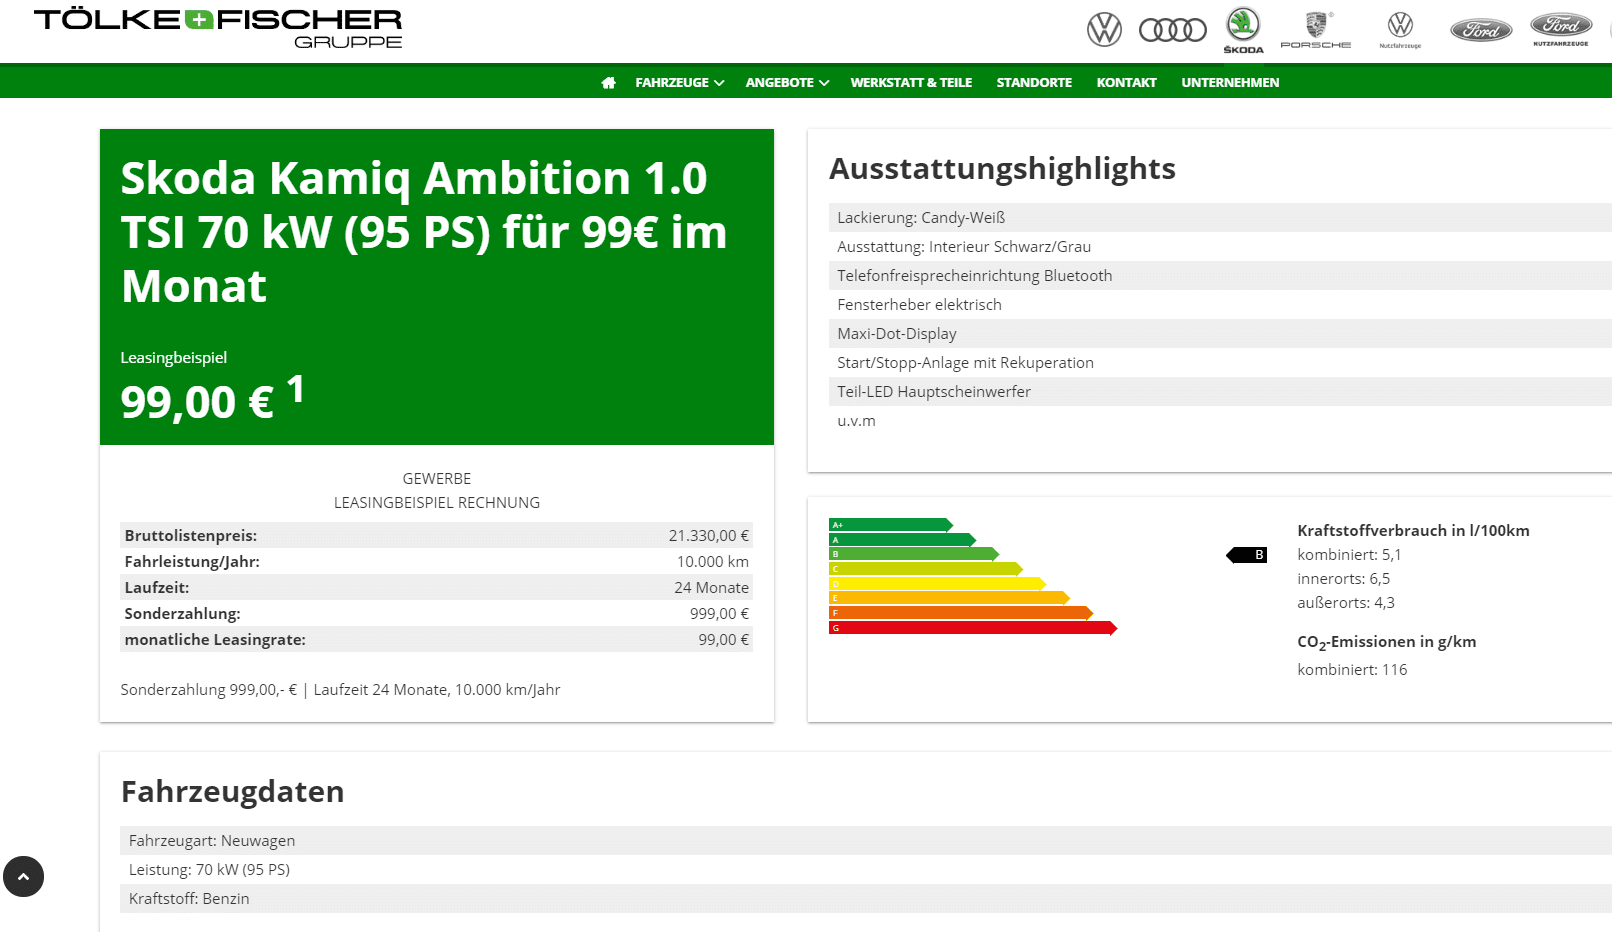Click the Leistung: 70 kW (95 PS) row
1612x932 pixels.
[866, 869]
